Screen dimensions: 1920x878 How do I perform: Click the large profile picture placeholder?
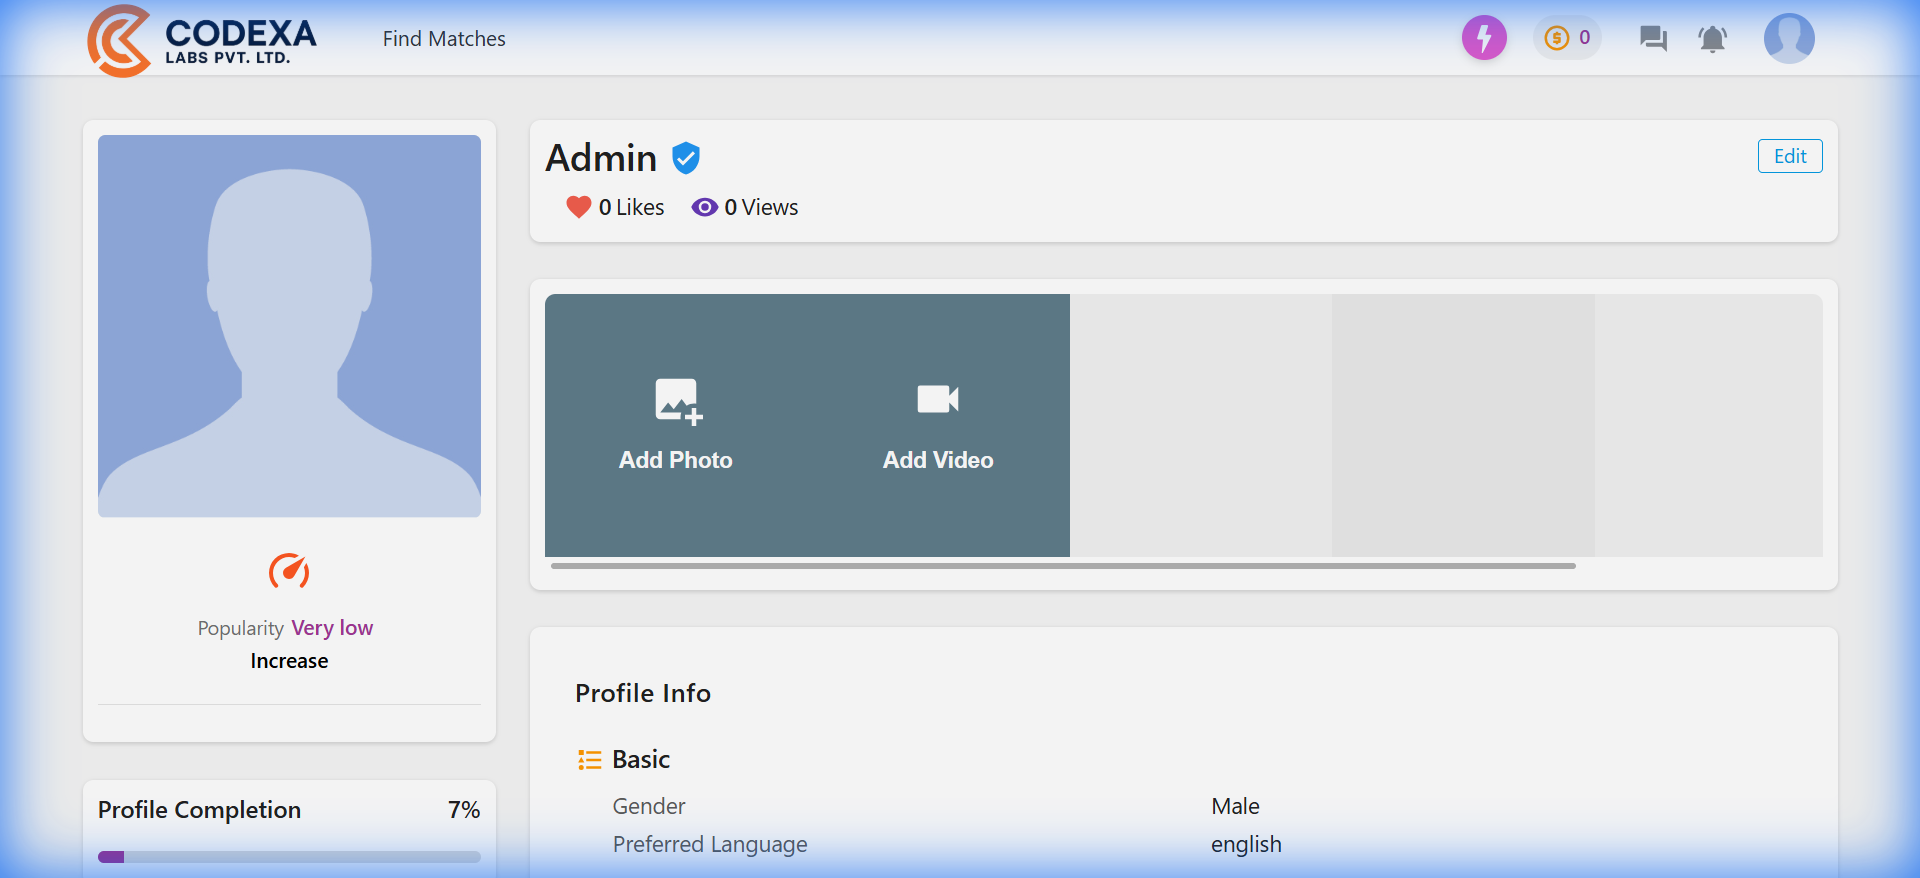tap(289, 326)
